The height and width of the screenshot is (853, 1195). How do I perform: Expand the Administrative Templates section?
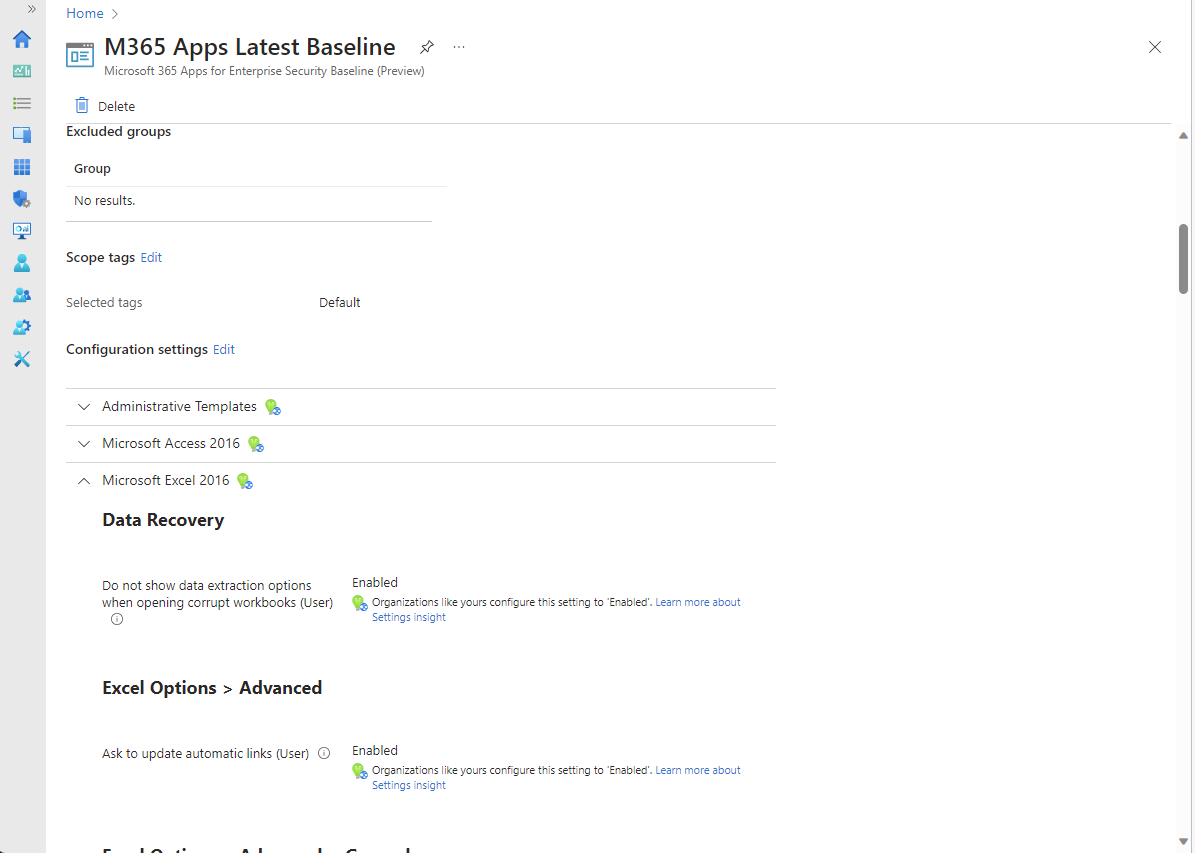84,406
